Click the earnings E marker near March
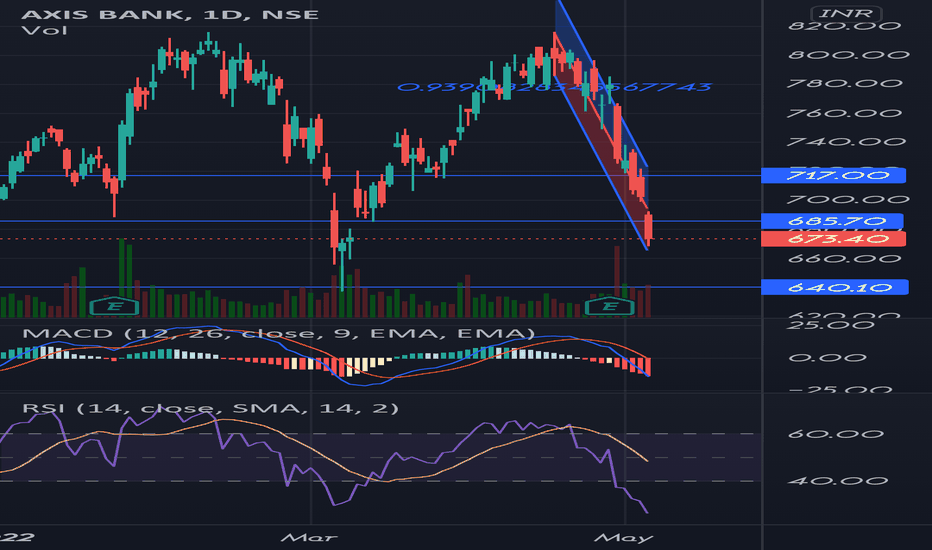The width and height of the screenshot is (932, 550). click(114, 306)
